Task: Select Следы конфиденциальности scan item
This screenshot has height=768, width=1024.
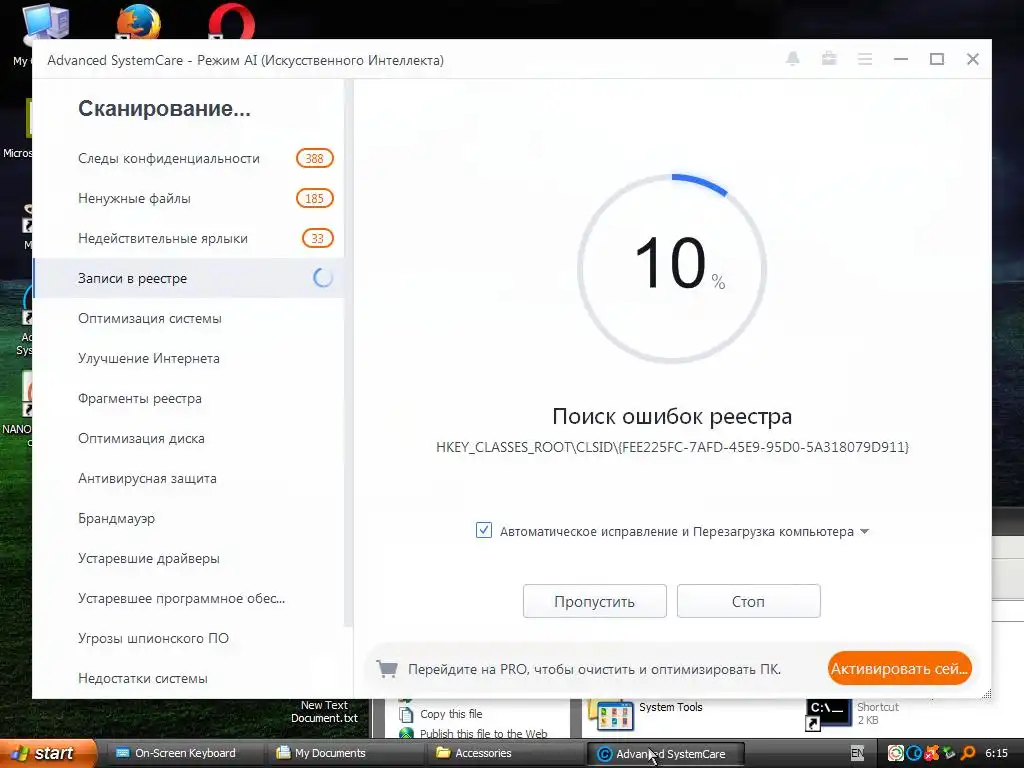Action: tap(188, 158)
